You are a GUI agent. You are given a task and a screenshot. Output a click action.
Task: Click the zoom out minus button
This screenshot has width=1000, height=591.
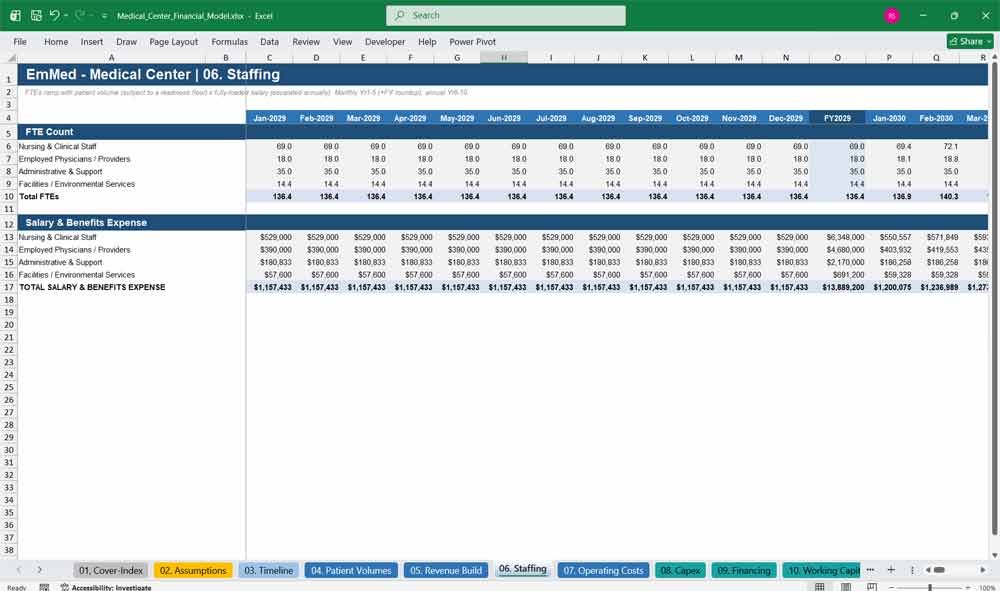tap(892, 587)
